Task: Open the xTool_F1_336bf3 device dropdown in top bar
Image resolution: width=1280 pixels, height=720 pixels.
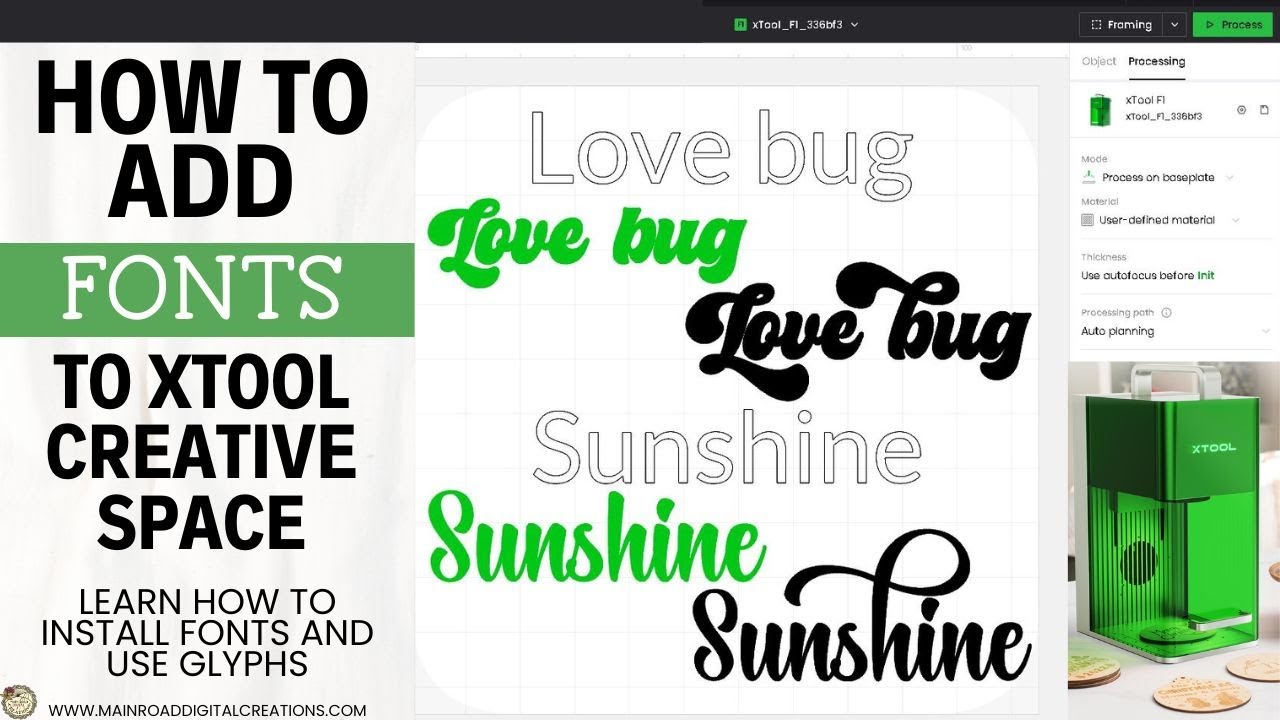Action: coord(797,24)
